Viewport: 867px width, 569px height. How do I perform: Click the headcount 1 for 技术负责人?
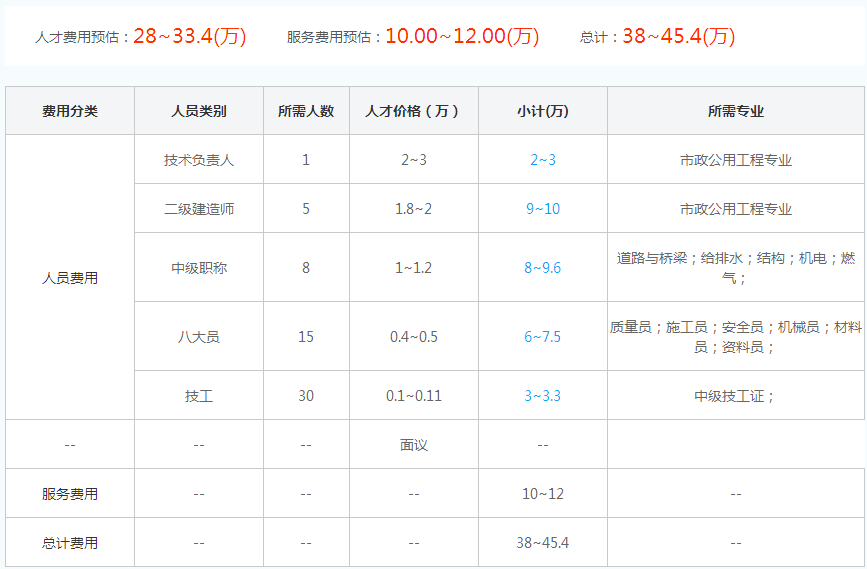pos(306,160)
